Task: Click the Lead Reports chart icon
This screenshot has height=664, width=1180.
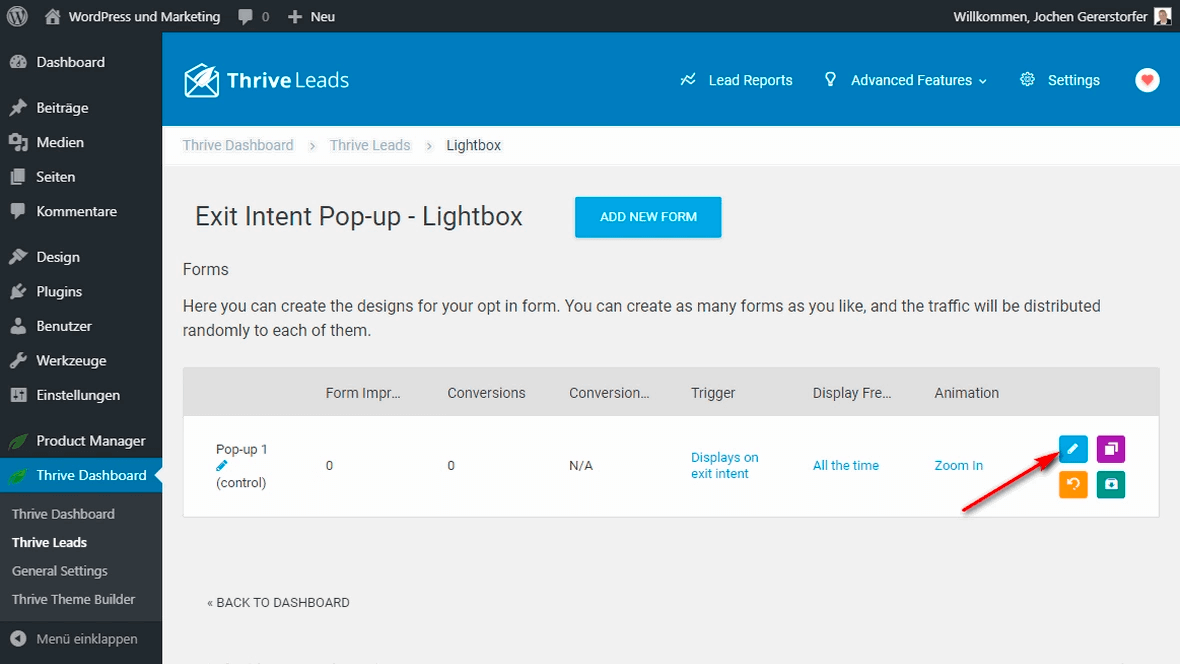Action: [688, 80]
